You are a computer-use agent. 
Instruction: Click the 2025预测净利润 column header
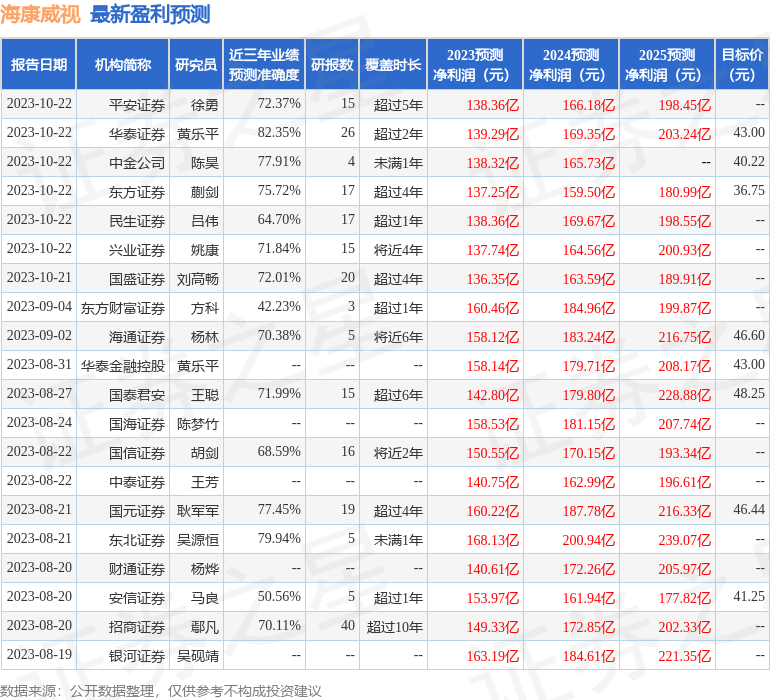tap(667, 64)
